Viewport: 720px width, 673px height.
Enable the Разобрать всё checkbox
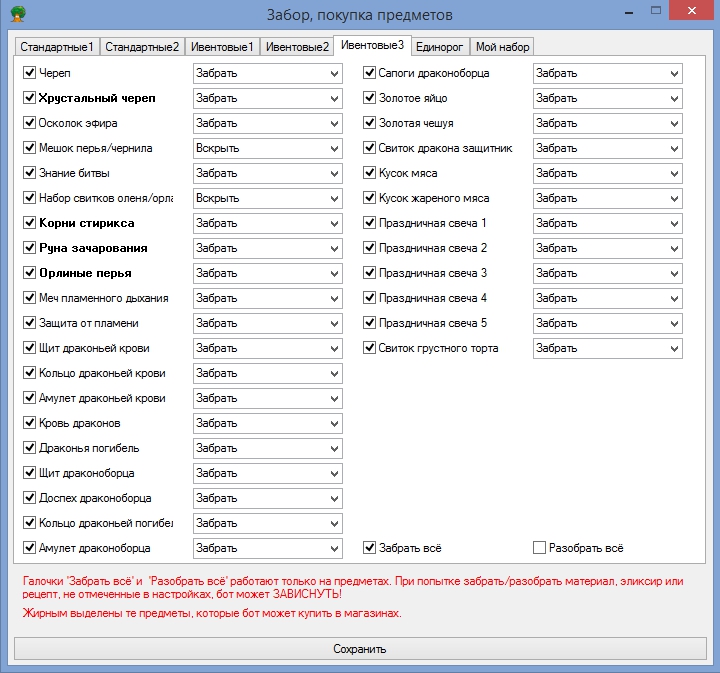click(x=539, y=548)
